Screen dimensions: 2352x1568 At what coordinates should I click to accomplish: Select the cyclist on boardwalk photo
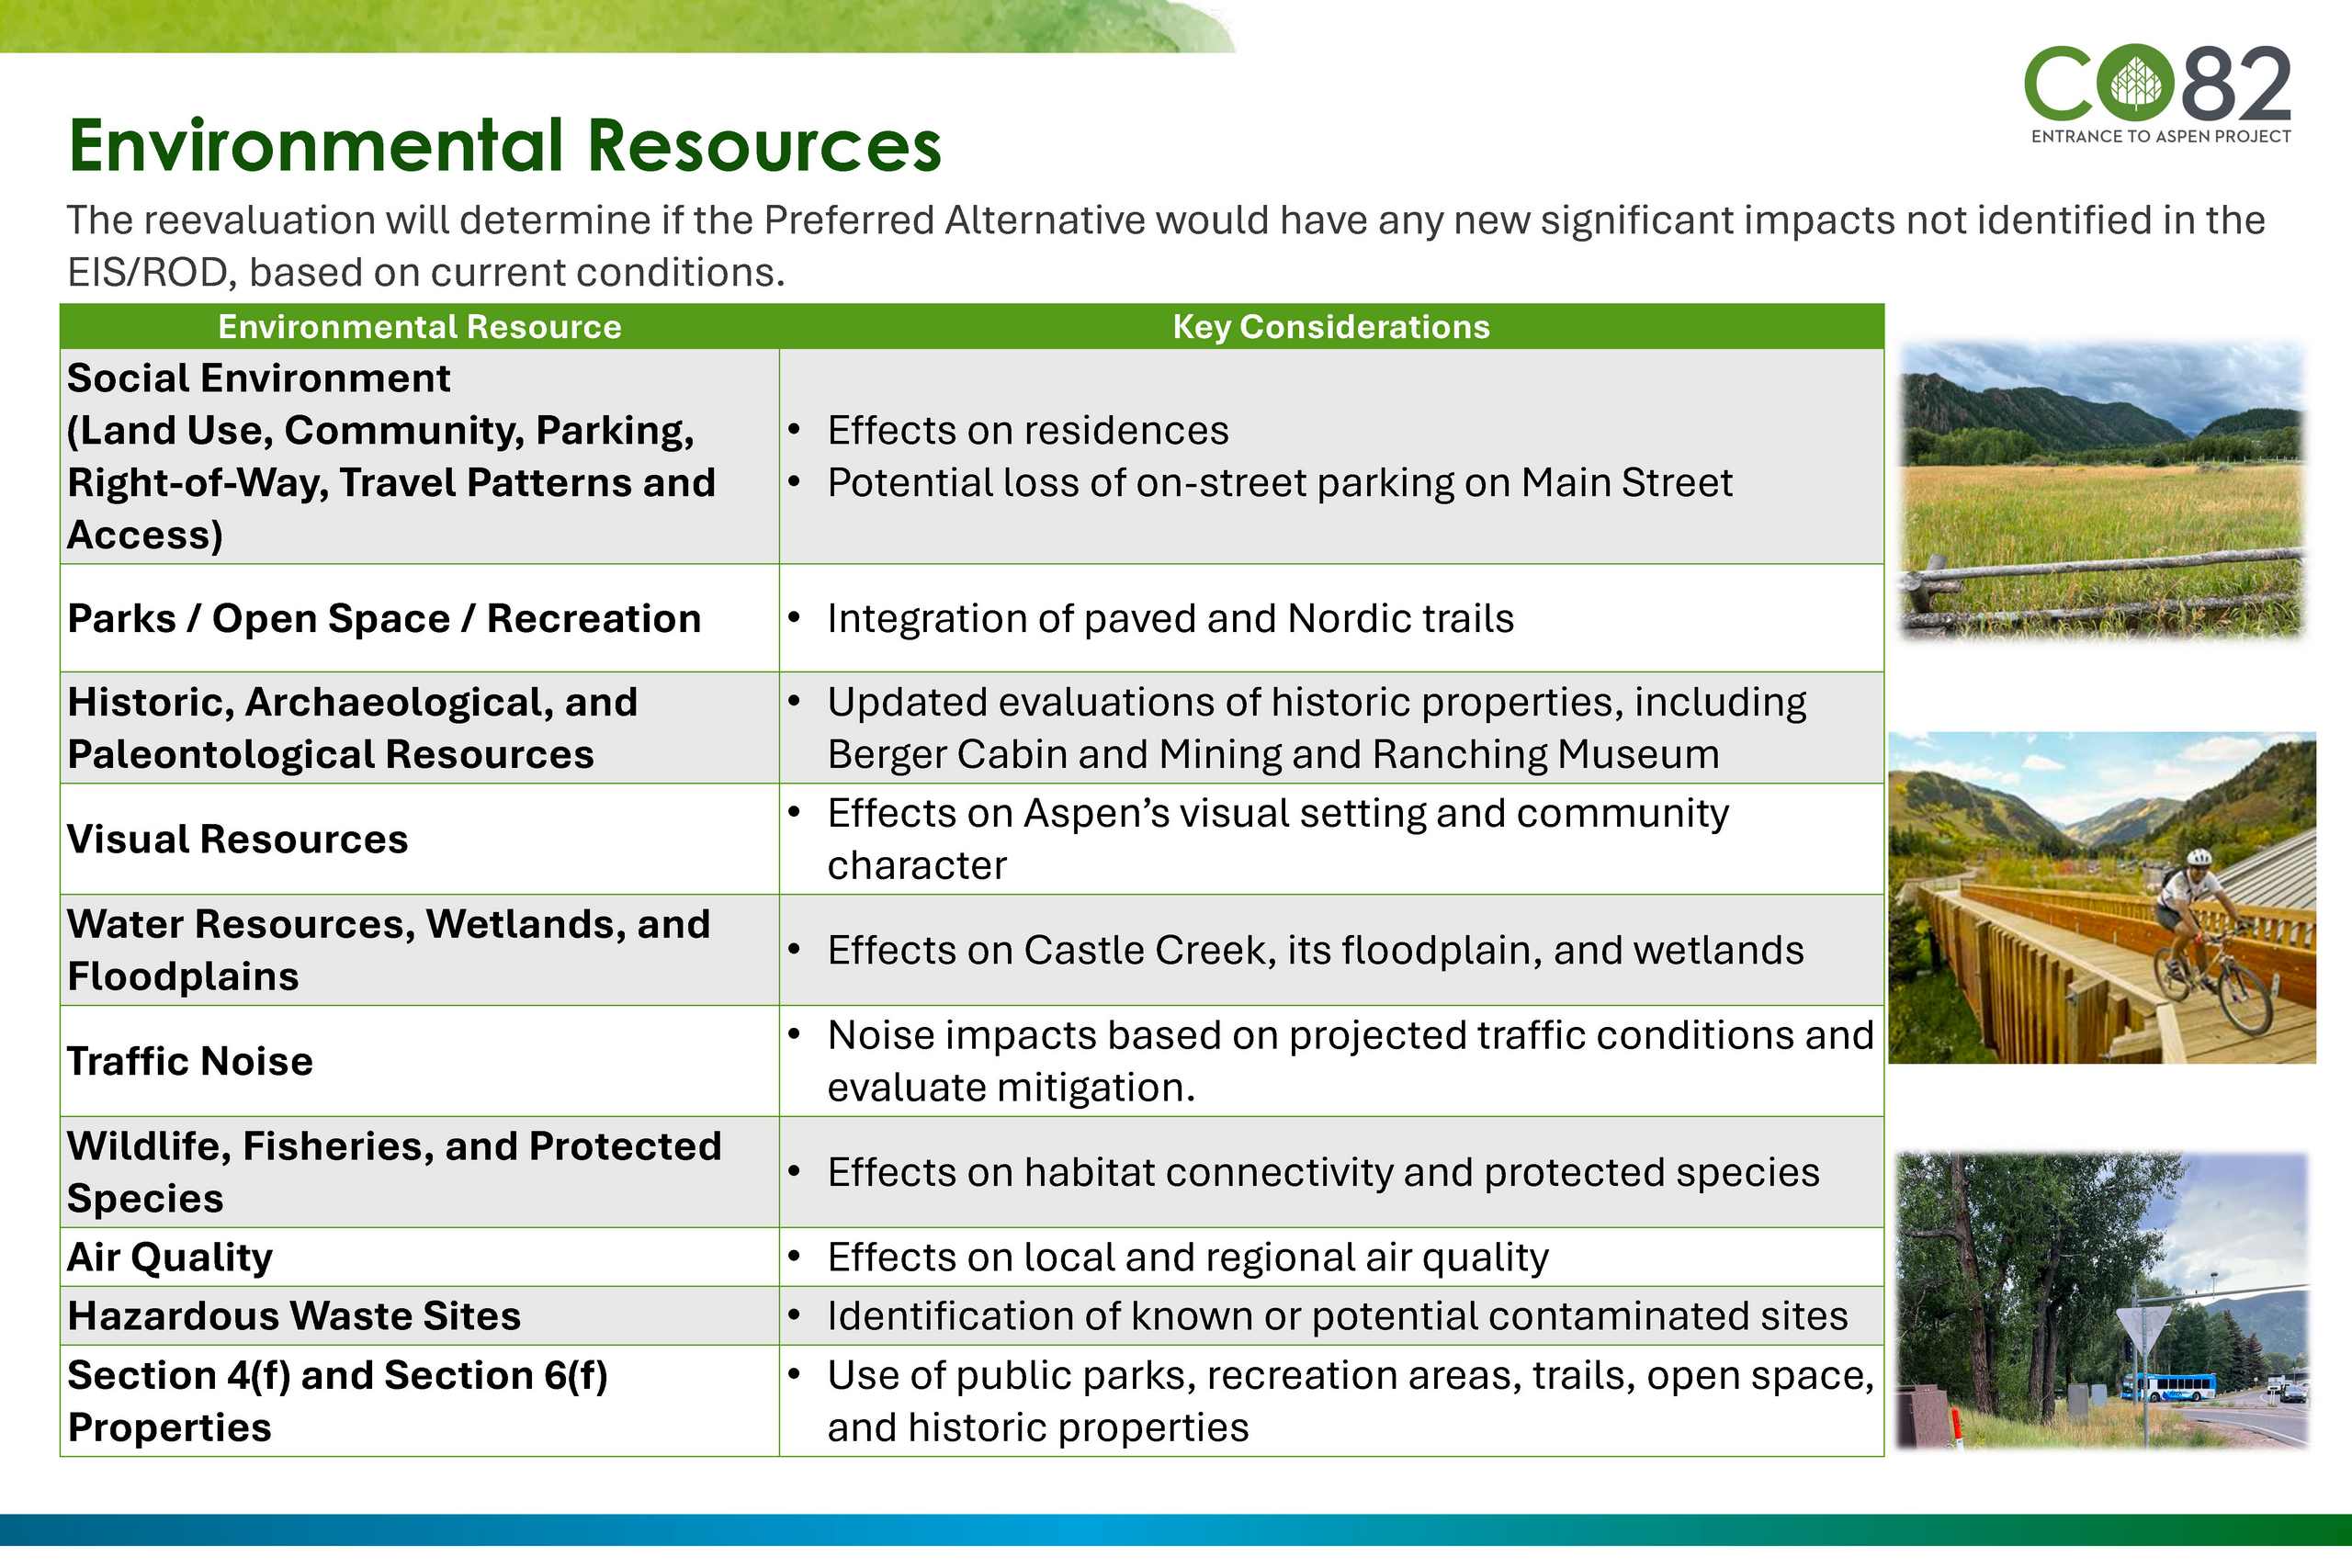click(2102, 897)
